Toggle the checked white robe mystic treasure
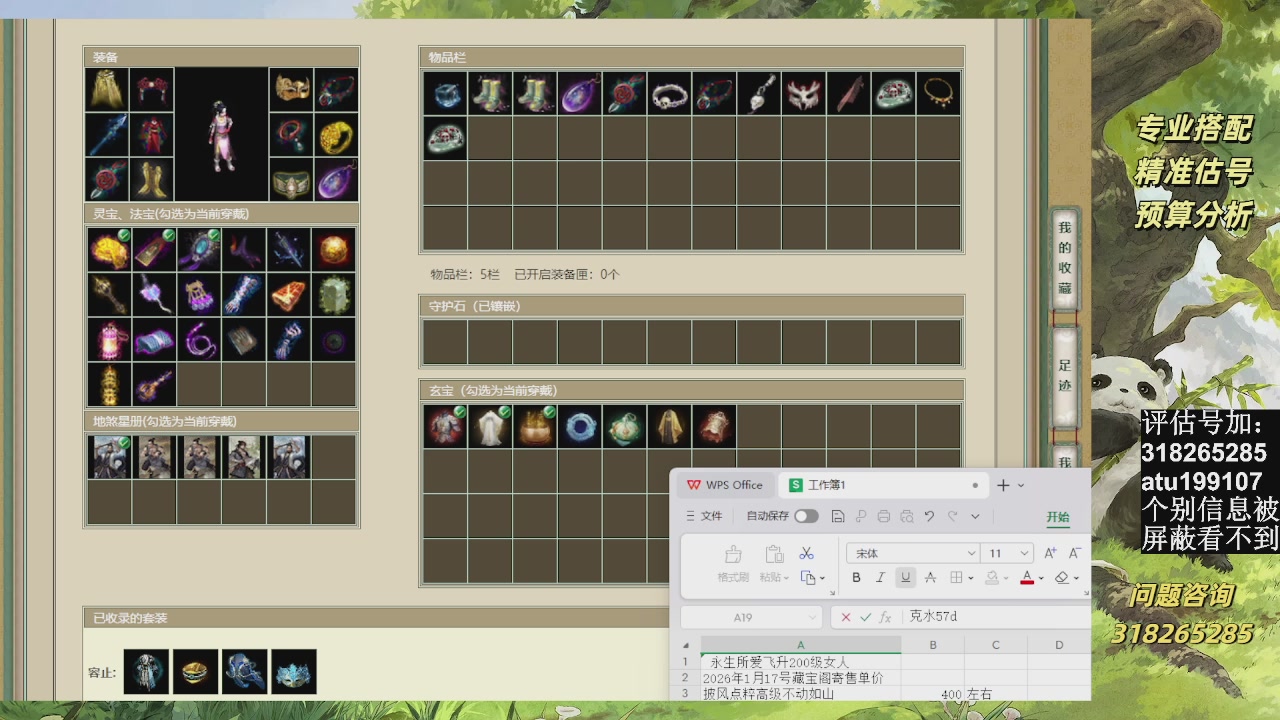The width and height of the screenshot is (1280, 720). (490, 426)
